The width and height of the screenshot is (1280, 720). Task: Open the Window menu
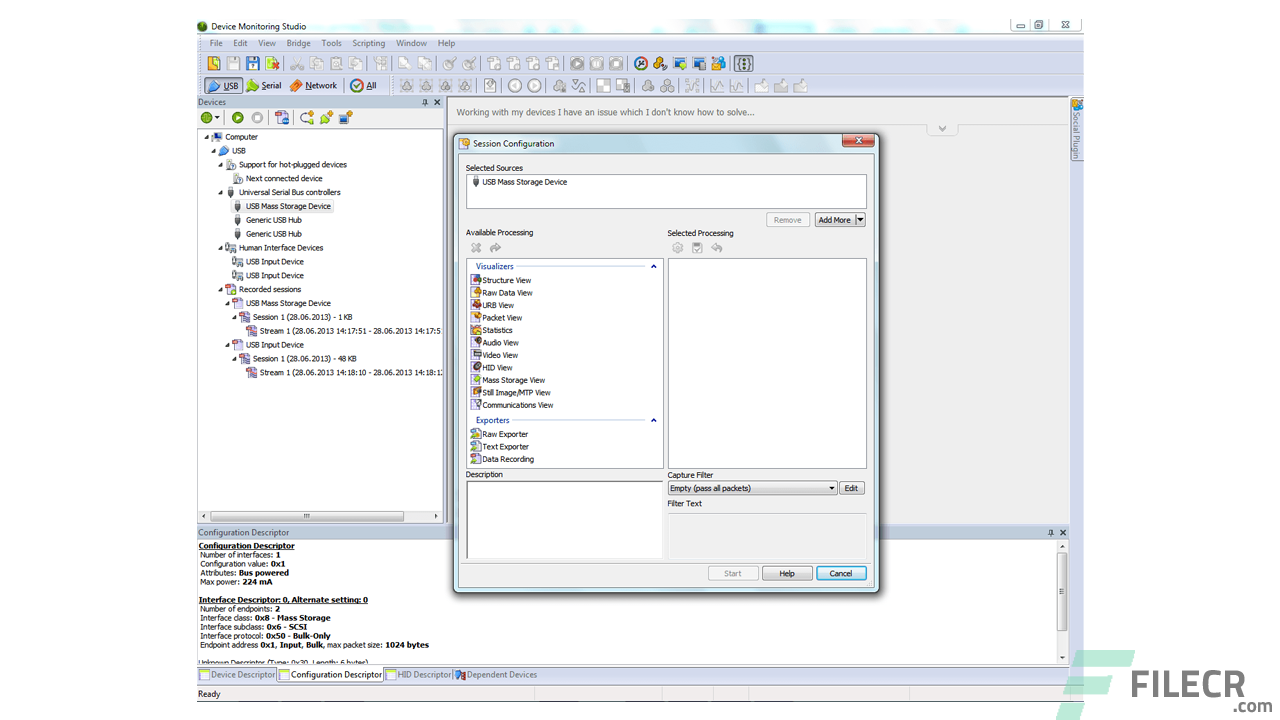coord(411,43)
